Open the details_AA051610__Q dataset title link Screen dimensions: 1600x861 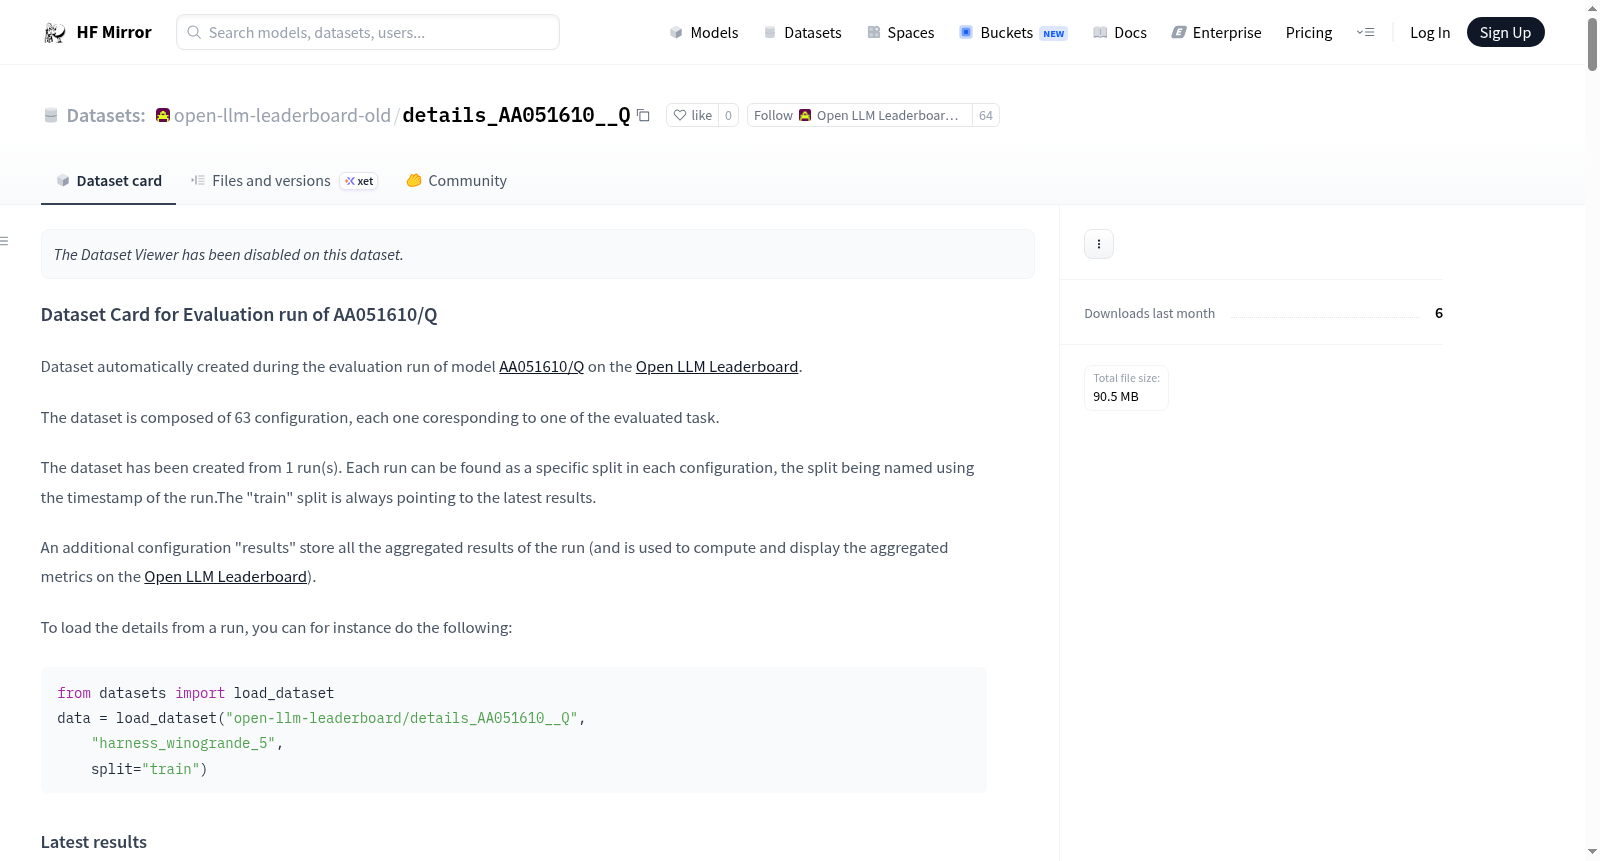point(516,115)
